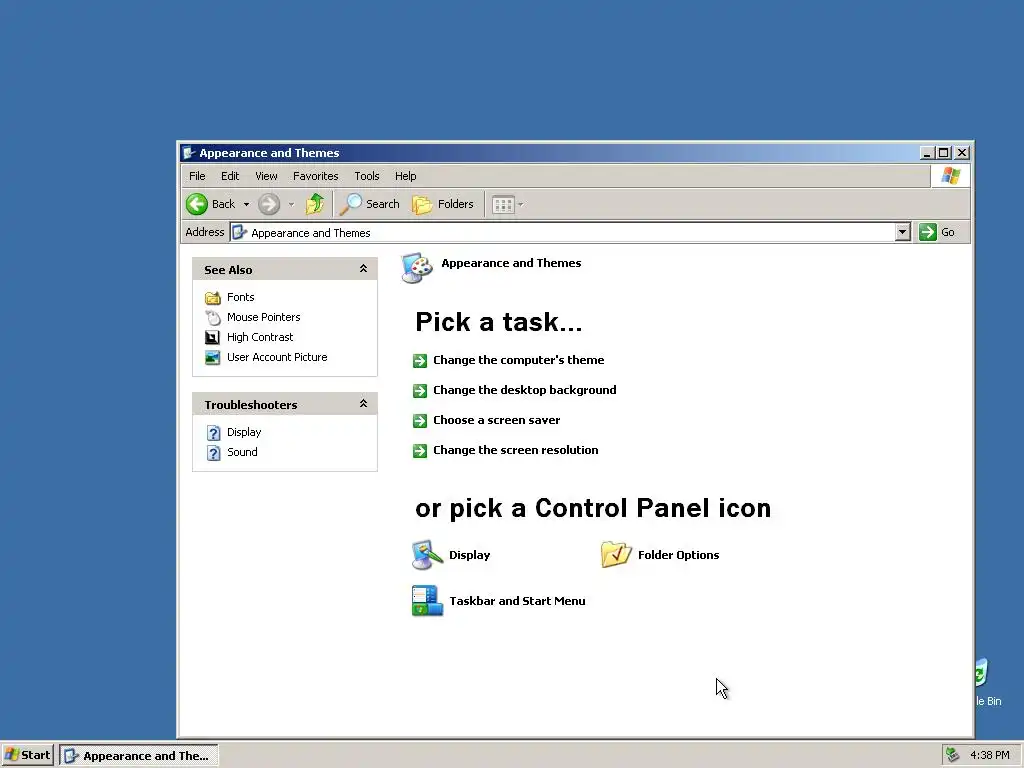Image resolution: width=1024 pixels, height=768 pixels.
Task: Click arrow icon beside Change the screen resolution
Action: [420, 451]
